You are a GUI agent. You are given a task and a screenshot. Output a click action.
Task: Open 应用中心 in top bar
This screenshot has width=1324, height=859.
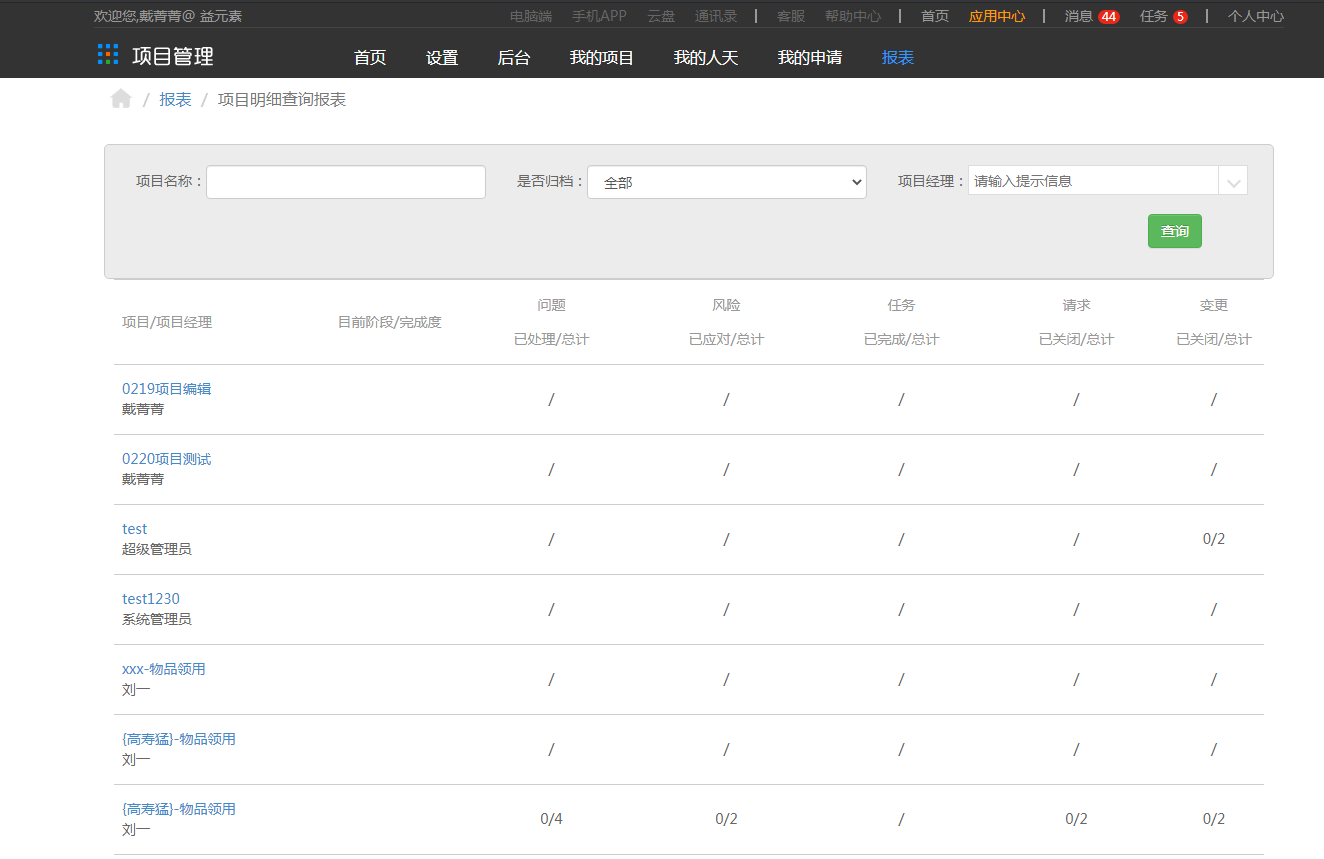[x=997, y=16]
